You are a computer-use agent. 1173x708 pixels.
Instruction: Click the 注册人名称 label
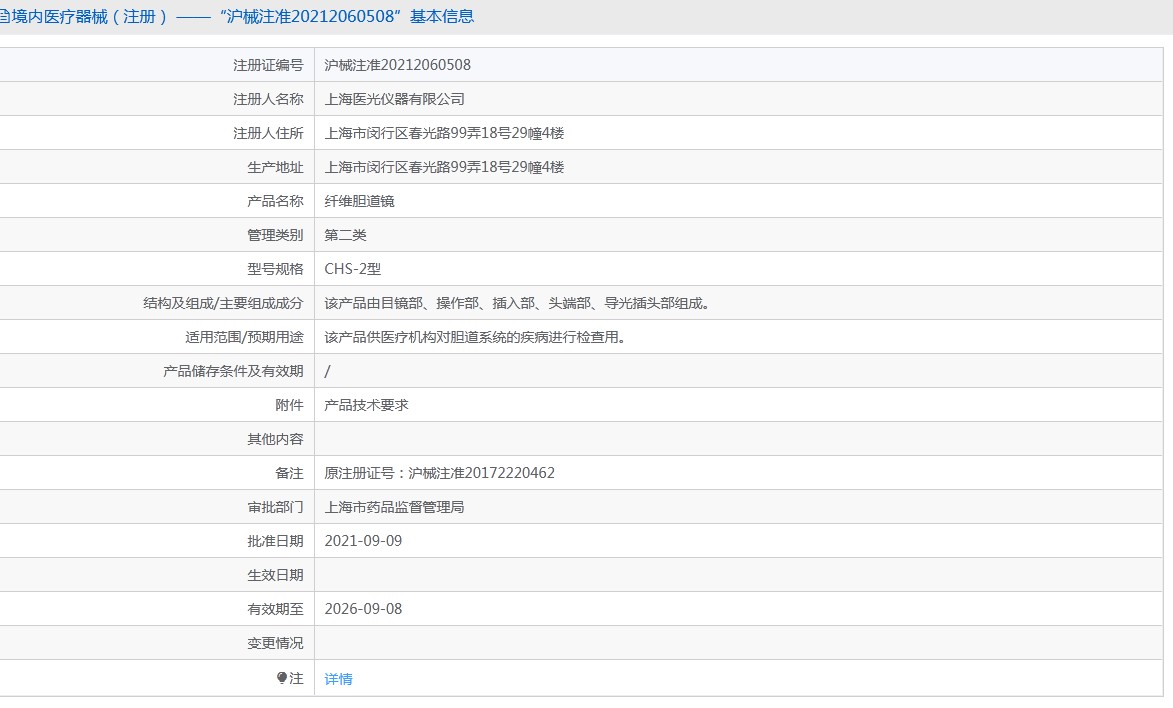[x=268, y=99]
